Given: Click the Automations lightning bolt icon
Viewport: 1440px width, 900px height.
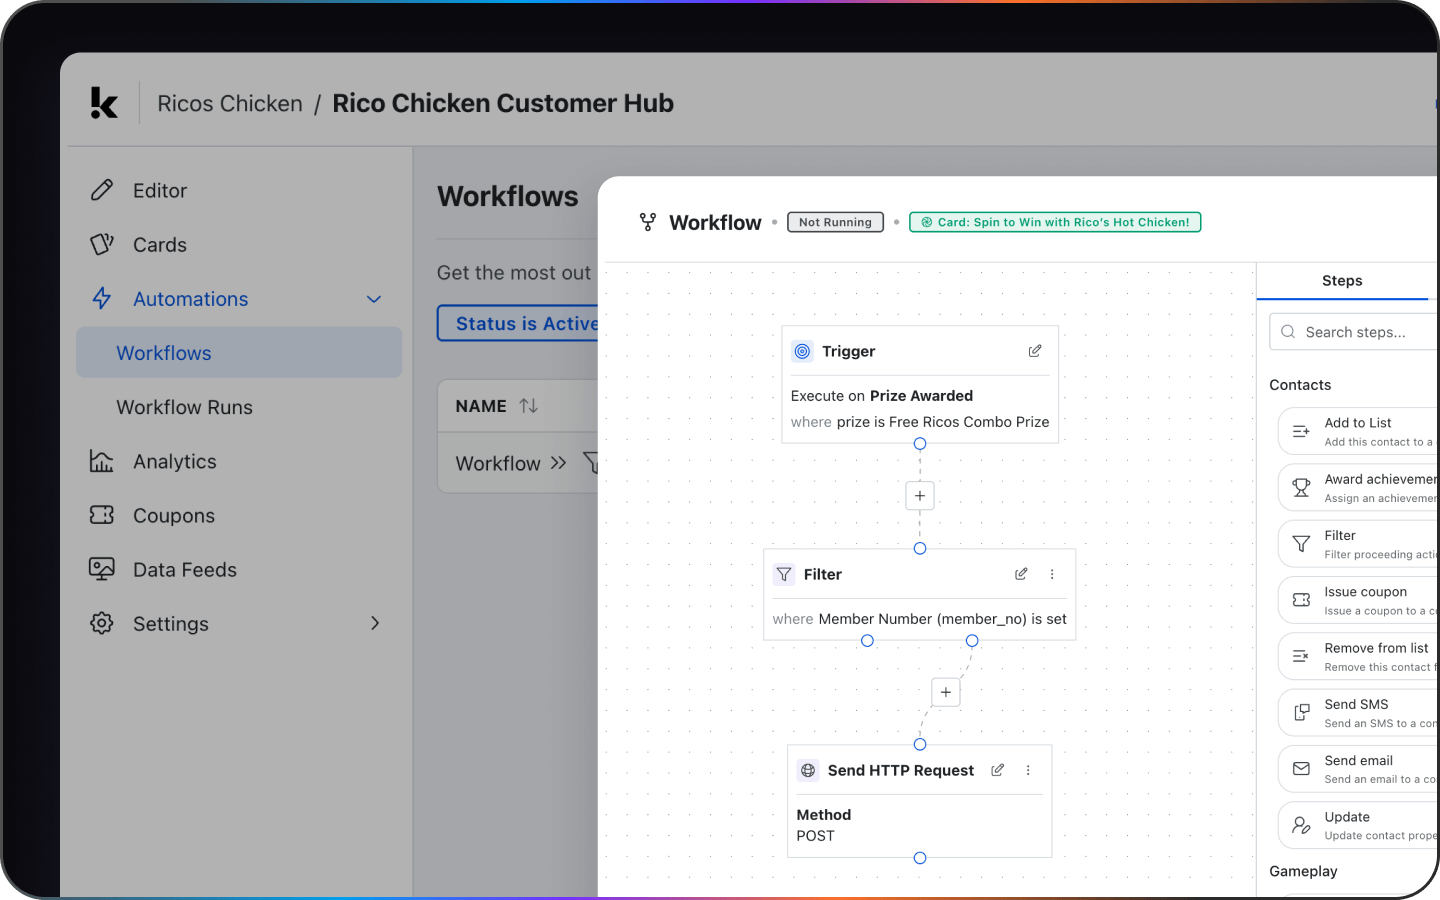Looking at the screenshot, I should tap(102, 298).
